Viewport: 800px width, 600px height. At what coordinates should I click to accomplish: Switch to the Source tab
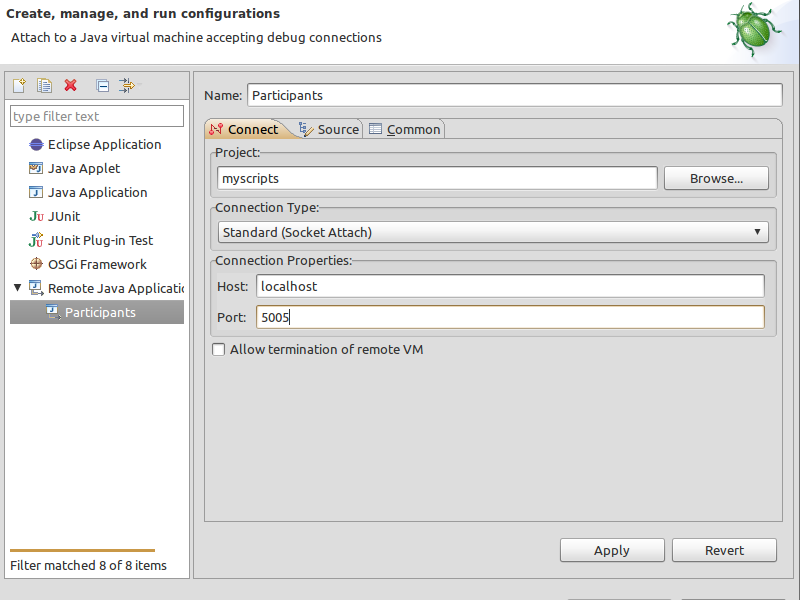329,130
